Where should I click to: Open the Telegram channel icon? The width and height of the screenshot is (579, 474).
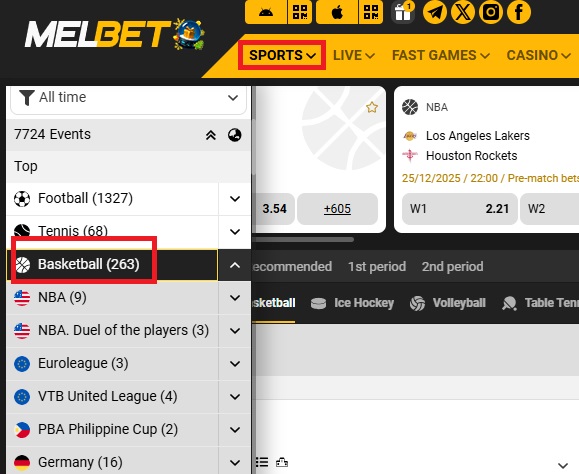(x=435, y=12)
